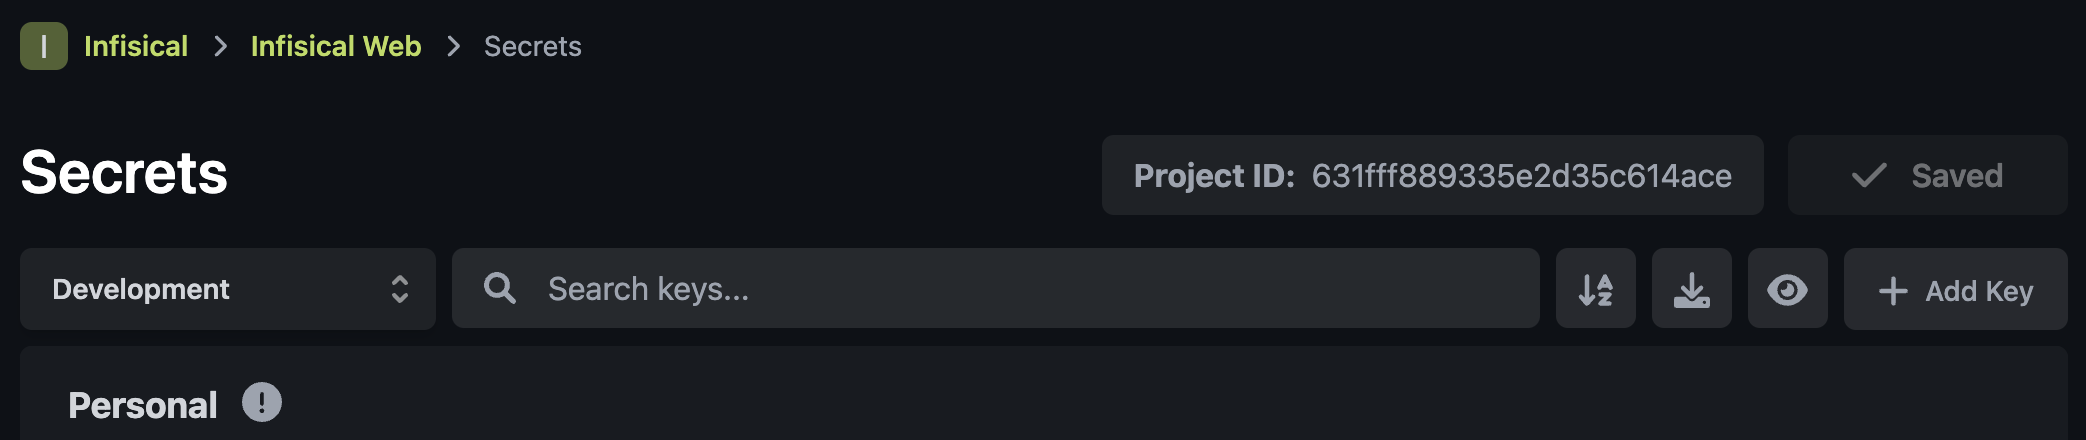This screenshot has width=2086, height=440.
Task: Download secrets using the download icon
Action: point(1691,289)
